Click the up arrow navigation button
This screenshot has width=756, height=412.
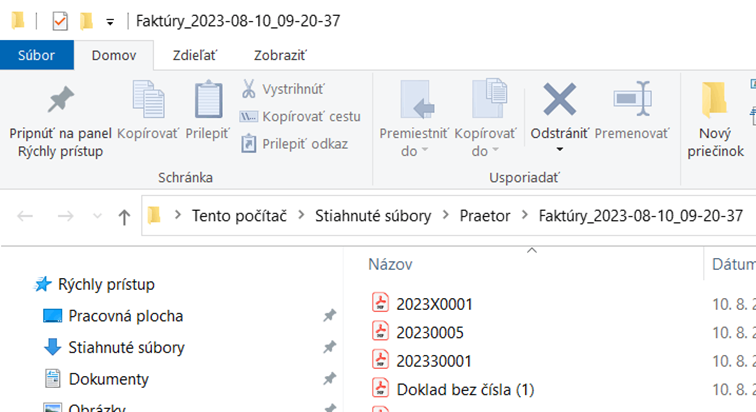coord(124,216)
